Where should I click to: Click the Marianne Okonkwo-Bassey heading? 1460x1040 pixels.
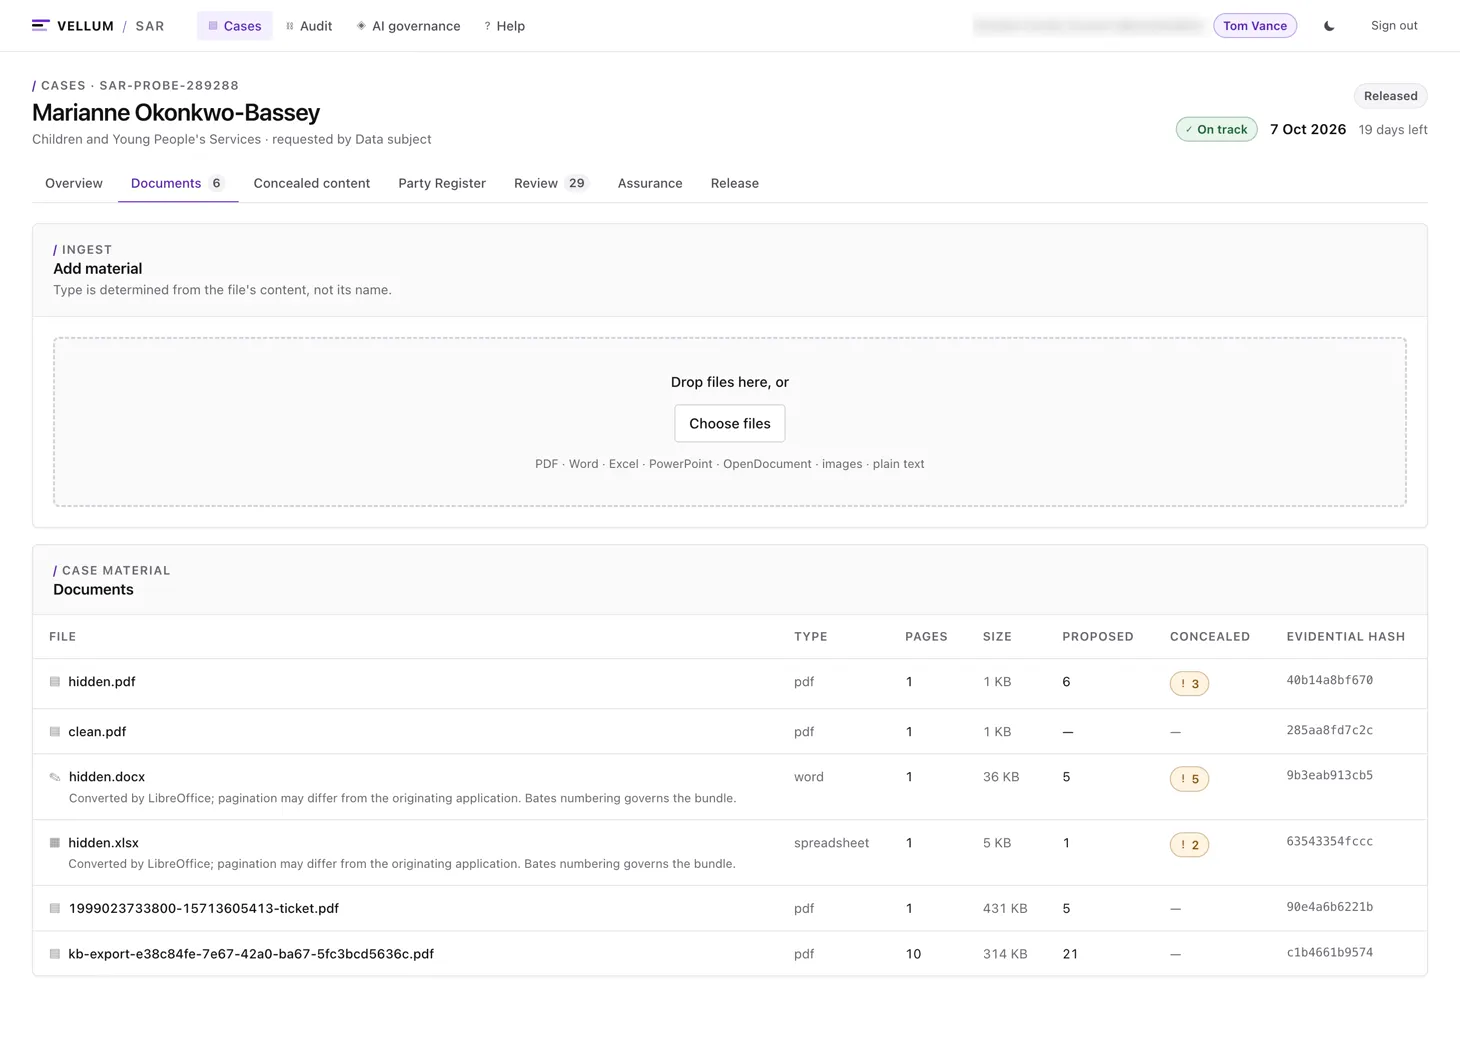pos(176,113)
